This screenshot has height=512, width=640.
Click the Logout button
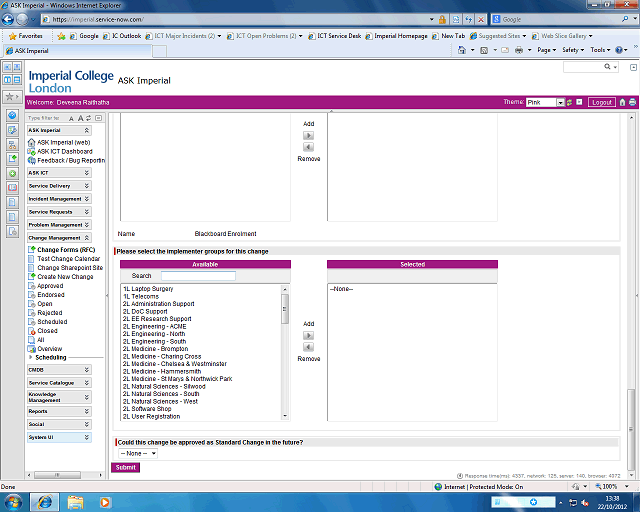(x=601, y=102)
